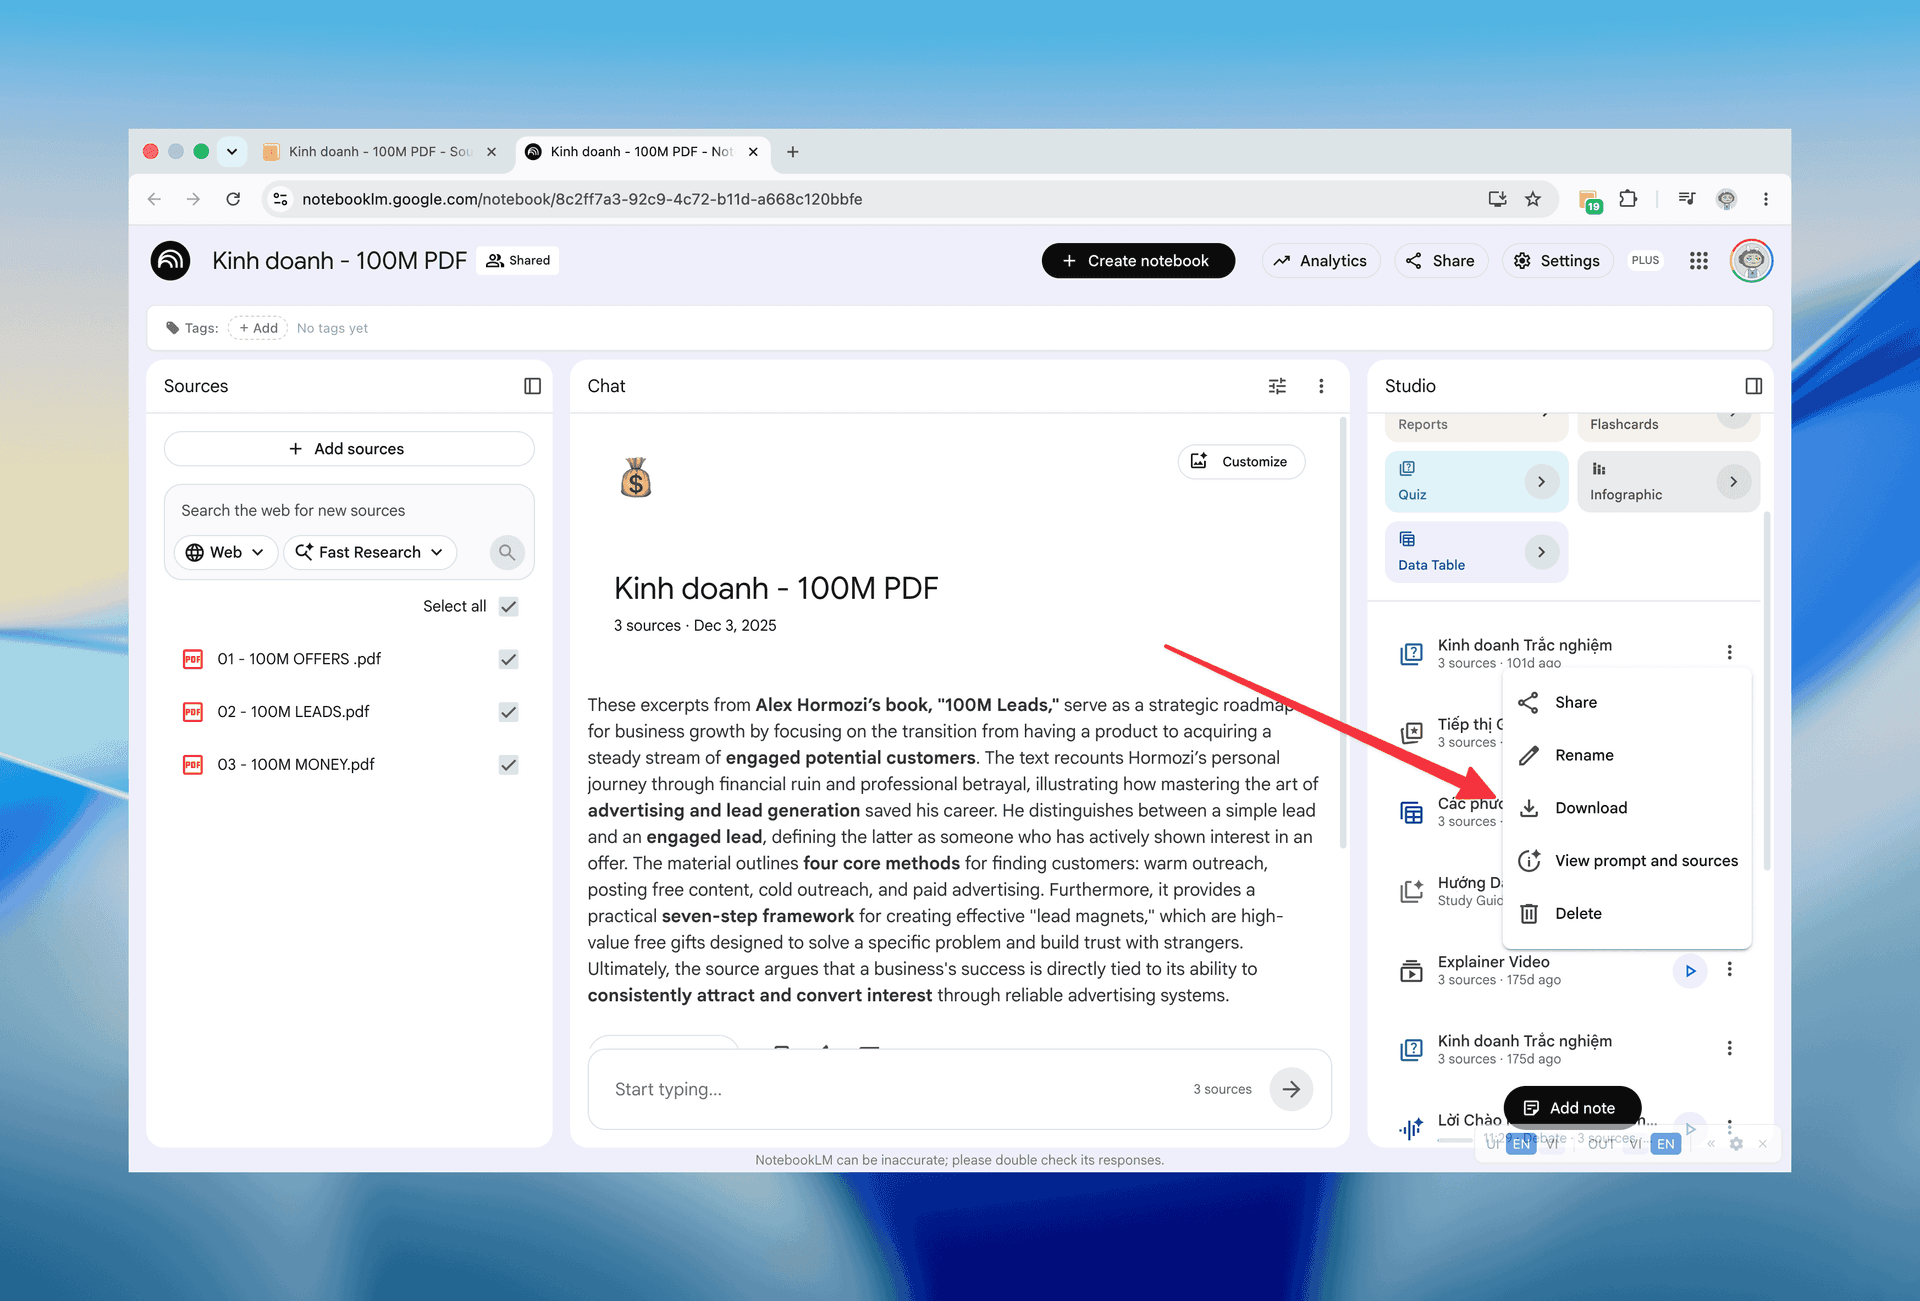Open Chrome tab search dropdown arrow

coord(232,152)
